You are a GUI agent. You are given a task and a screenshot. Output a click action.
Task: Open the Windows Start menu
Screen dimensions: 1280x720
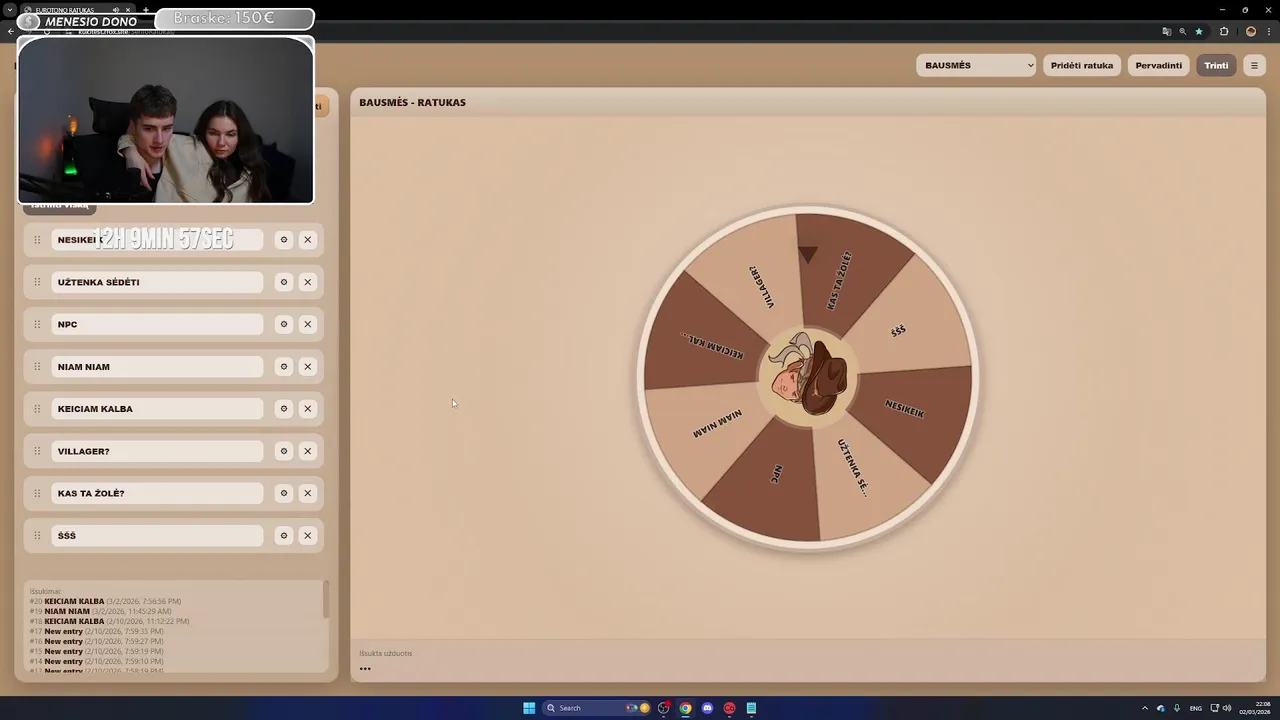click(x=529, y=708)
